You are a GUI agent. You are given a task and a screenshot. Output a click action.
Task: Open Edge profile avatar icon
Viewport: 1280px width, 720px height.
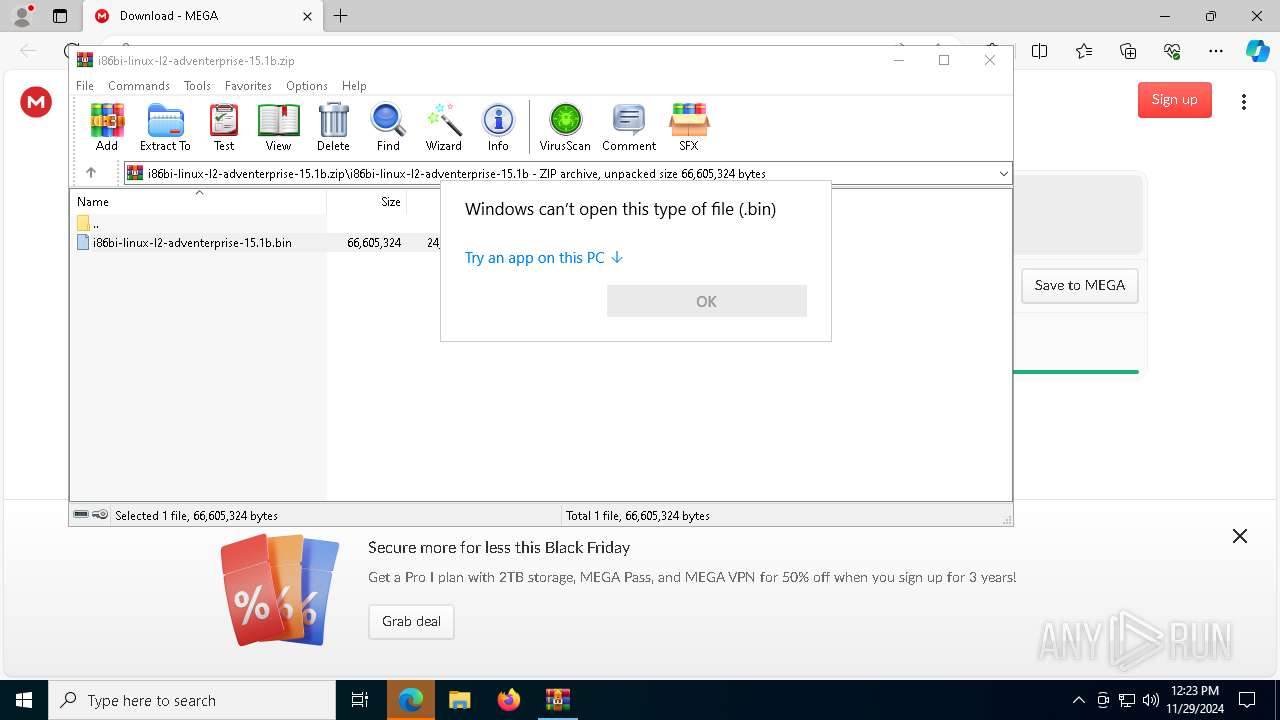point(22,16)
